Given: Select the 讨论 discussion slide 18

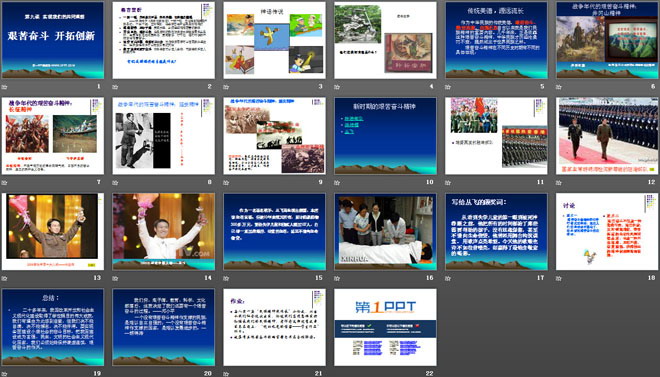Looking at the screenshot, I should [x=607, y=231].
